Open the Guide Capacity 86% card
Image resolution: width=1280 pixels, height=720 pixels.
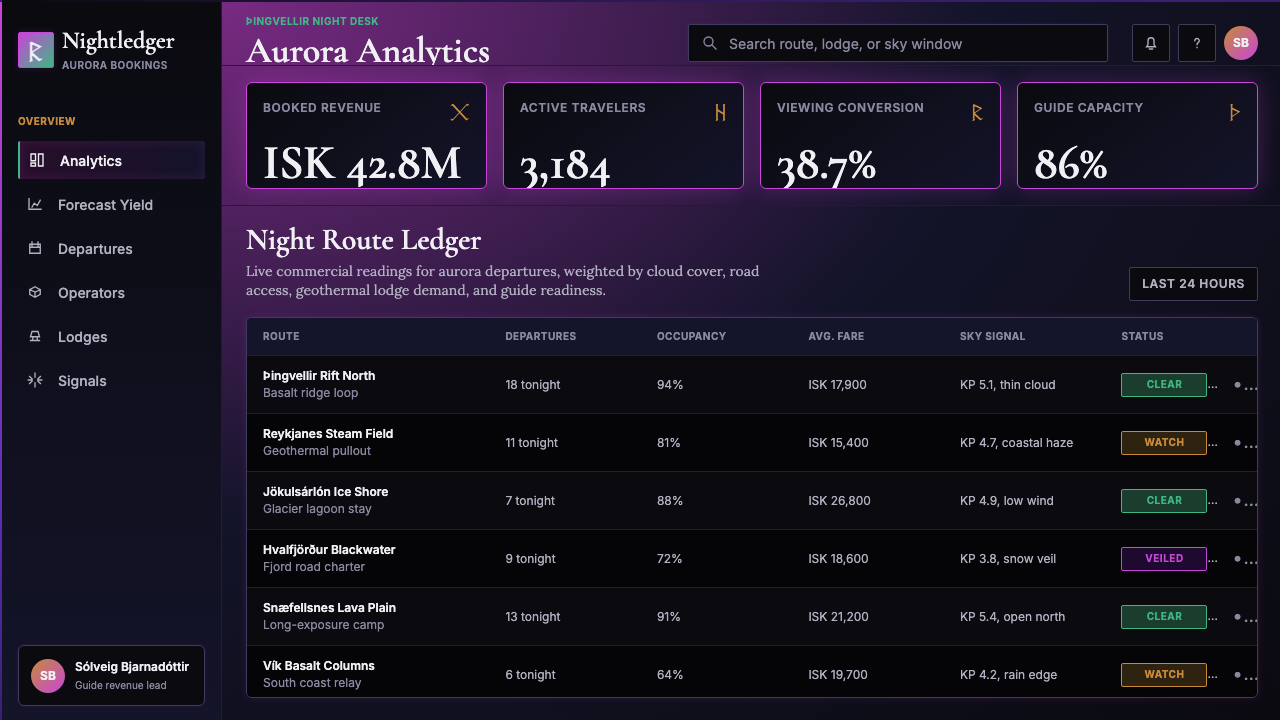(x=1137, y=135)
